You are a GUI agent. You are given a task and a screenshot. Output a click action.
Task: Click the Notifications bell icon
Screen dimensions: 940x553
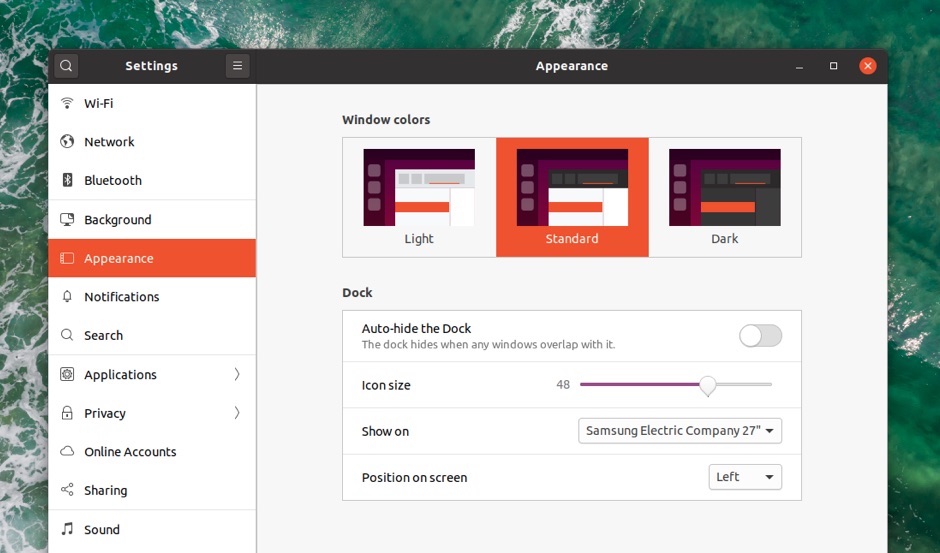point(67,297)
